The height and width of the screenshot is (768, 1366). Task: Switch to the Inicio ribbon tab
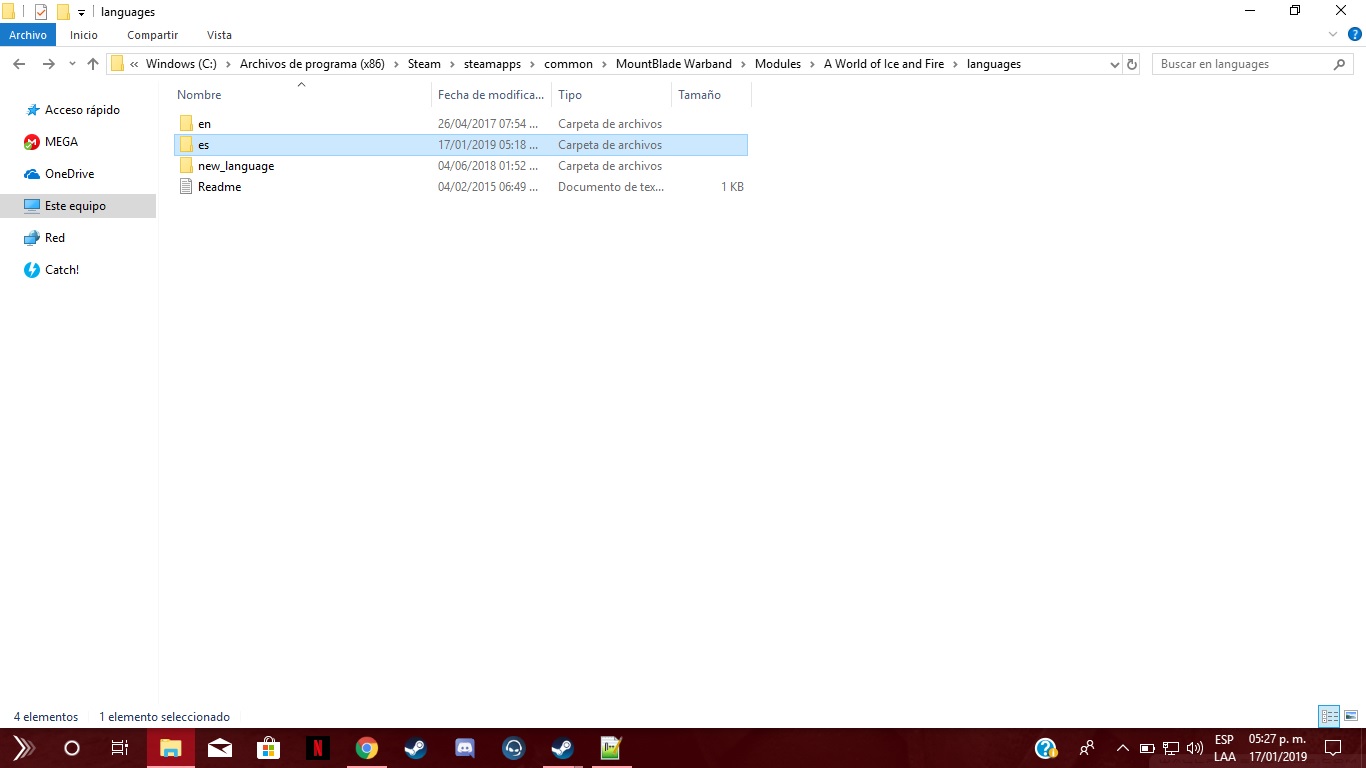tap(84, 35)
